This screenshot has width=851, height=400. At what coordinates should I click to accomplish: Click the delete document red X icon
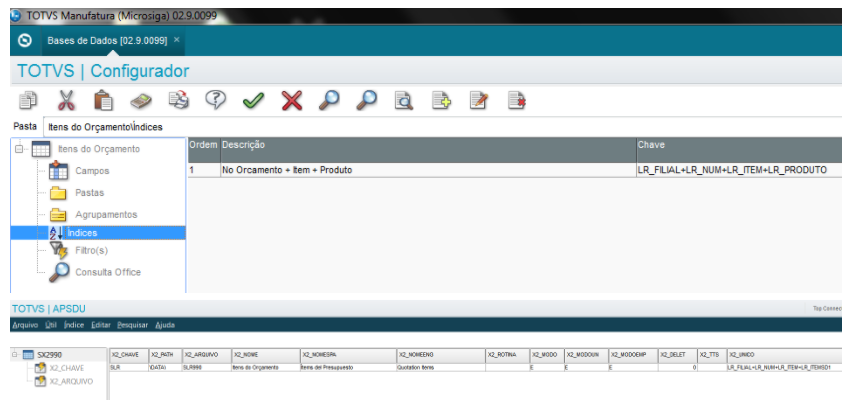pos(516,101)
